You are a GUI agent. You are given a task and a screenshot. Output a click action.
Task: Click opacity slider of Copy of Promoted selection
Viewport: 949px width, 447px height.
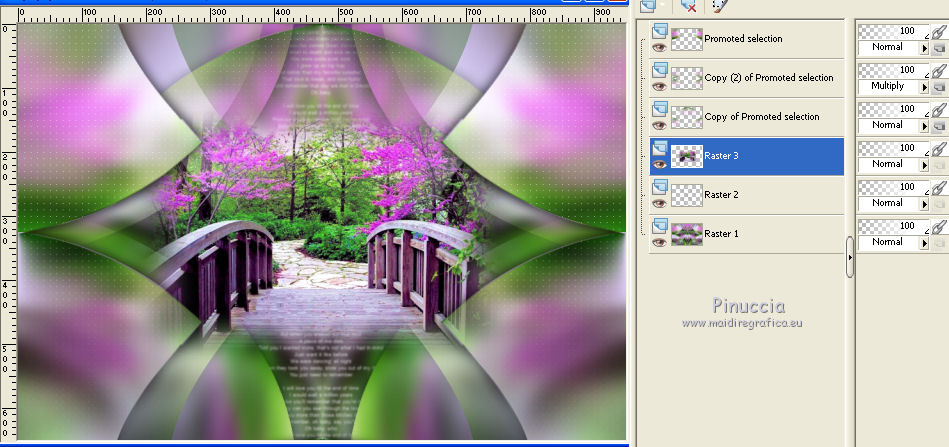pyautogui.click(x=893, y=109)
